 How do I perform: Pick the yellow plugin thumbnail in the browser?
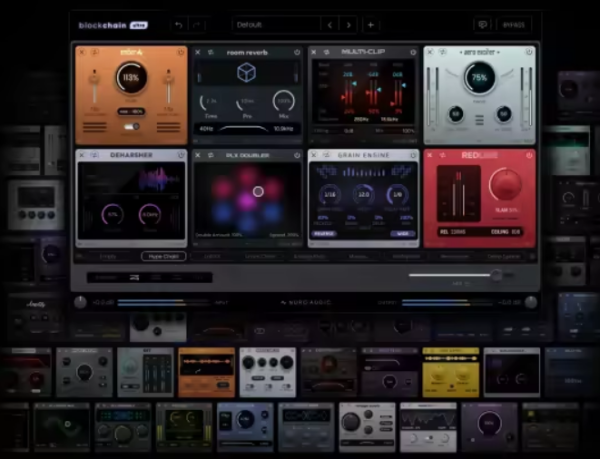pos(450,370)
